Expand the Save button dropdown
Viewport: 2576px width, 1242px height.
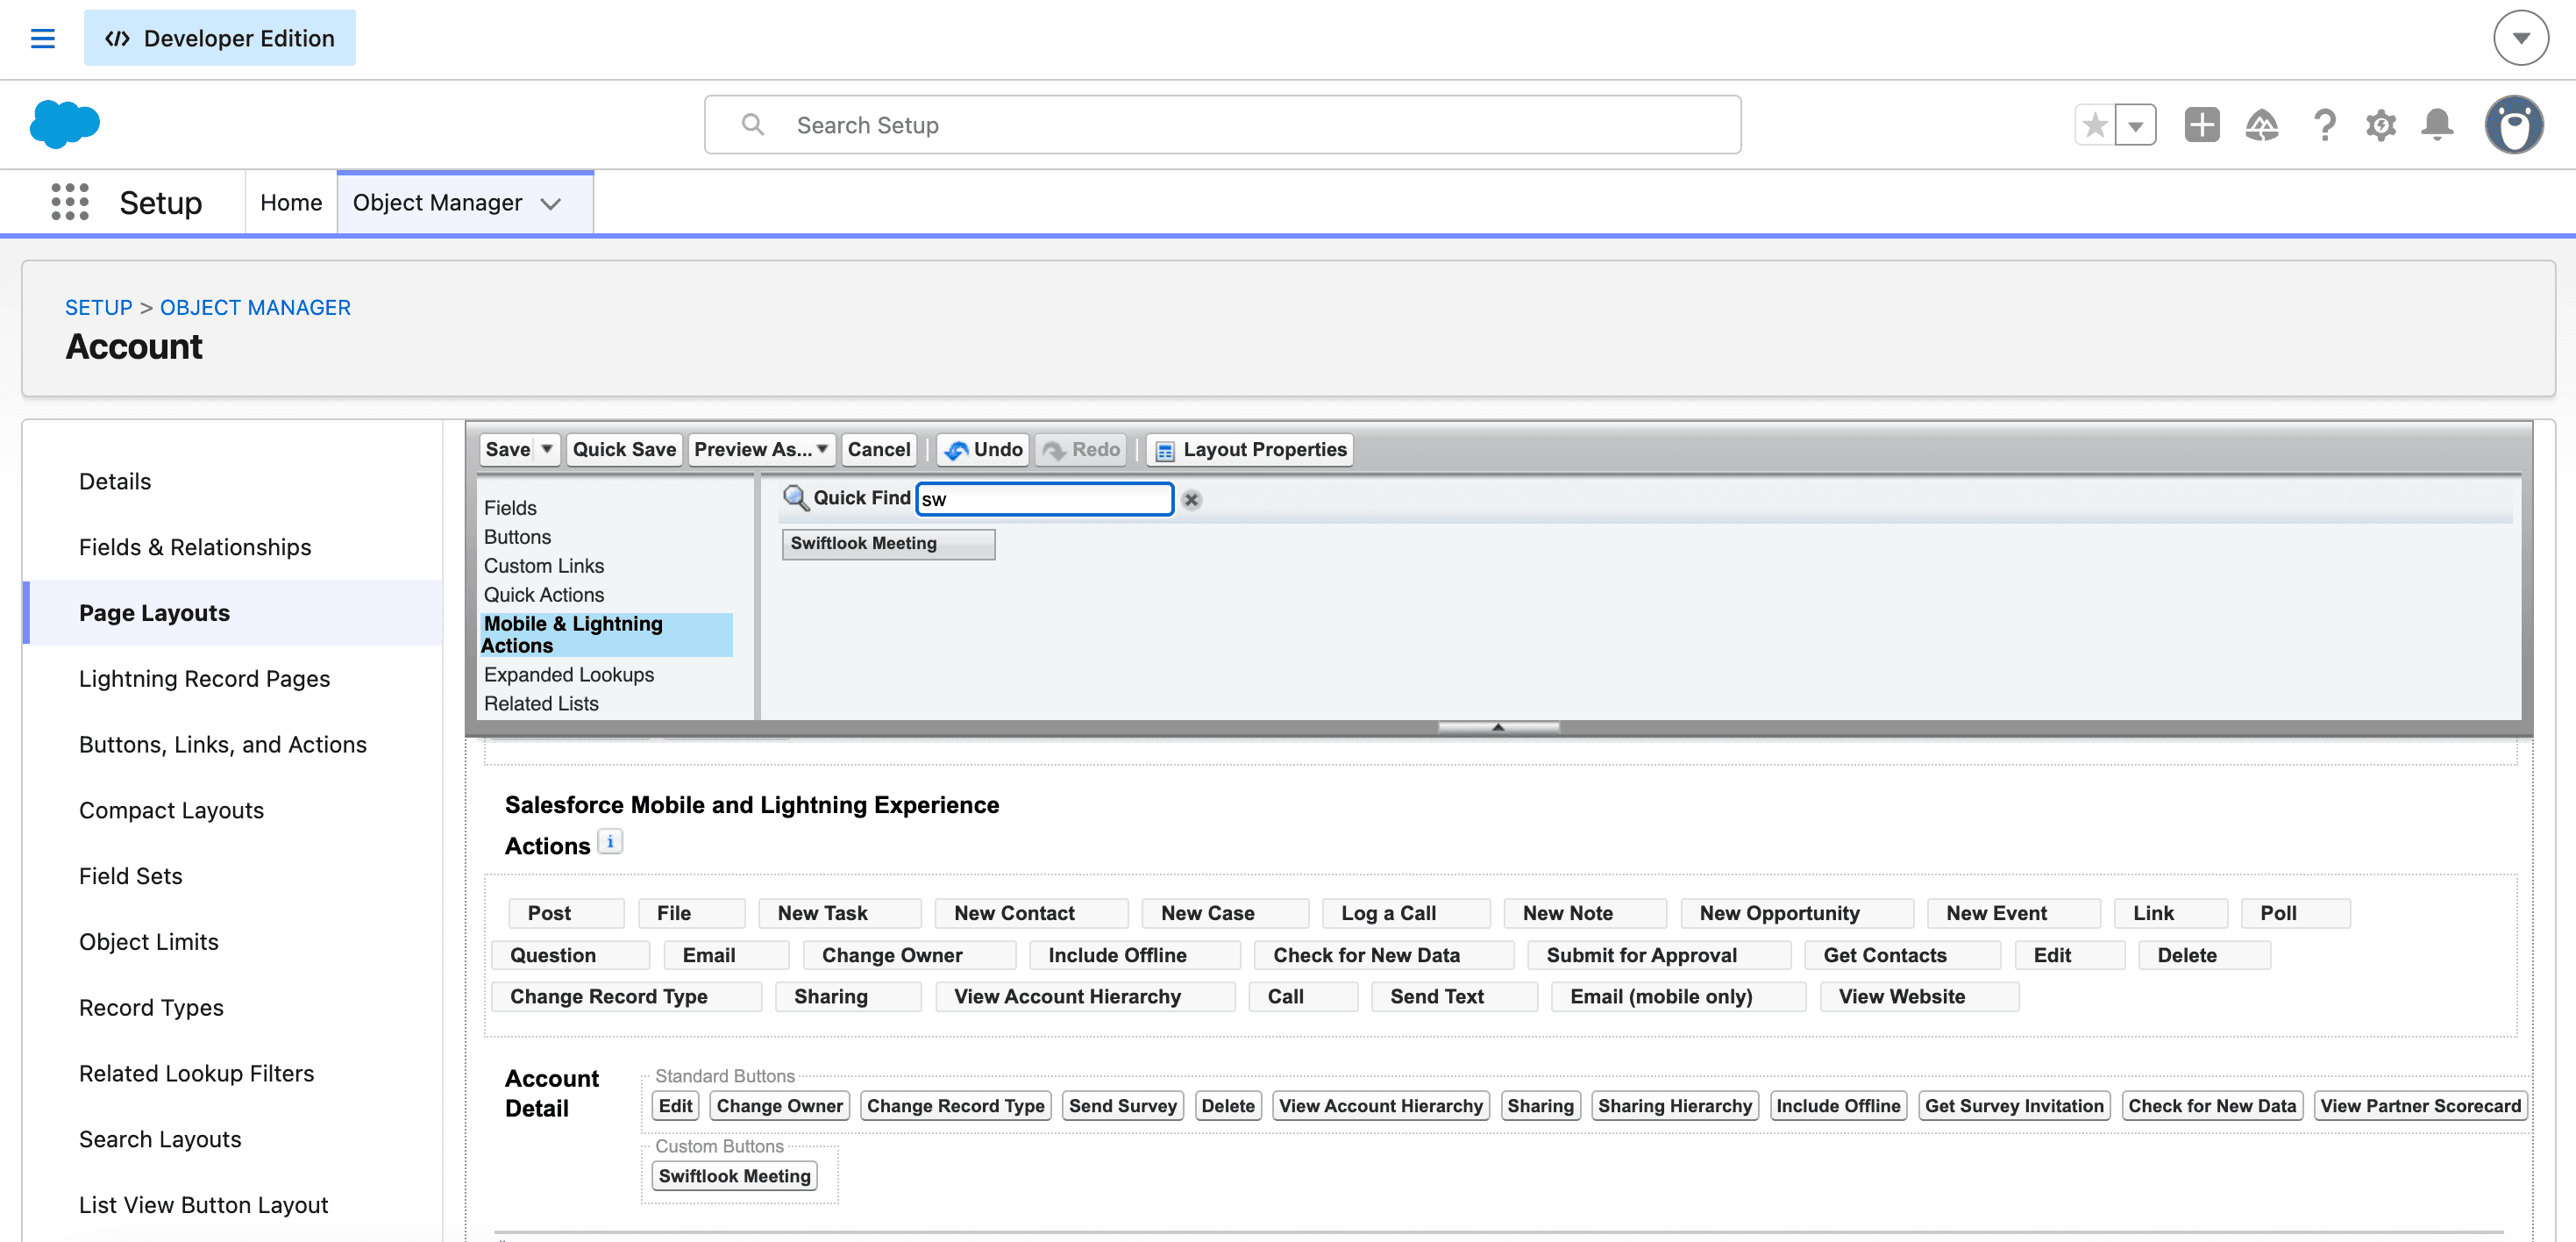pos(547,450)
